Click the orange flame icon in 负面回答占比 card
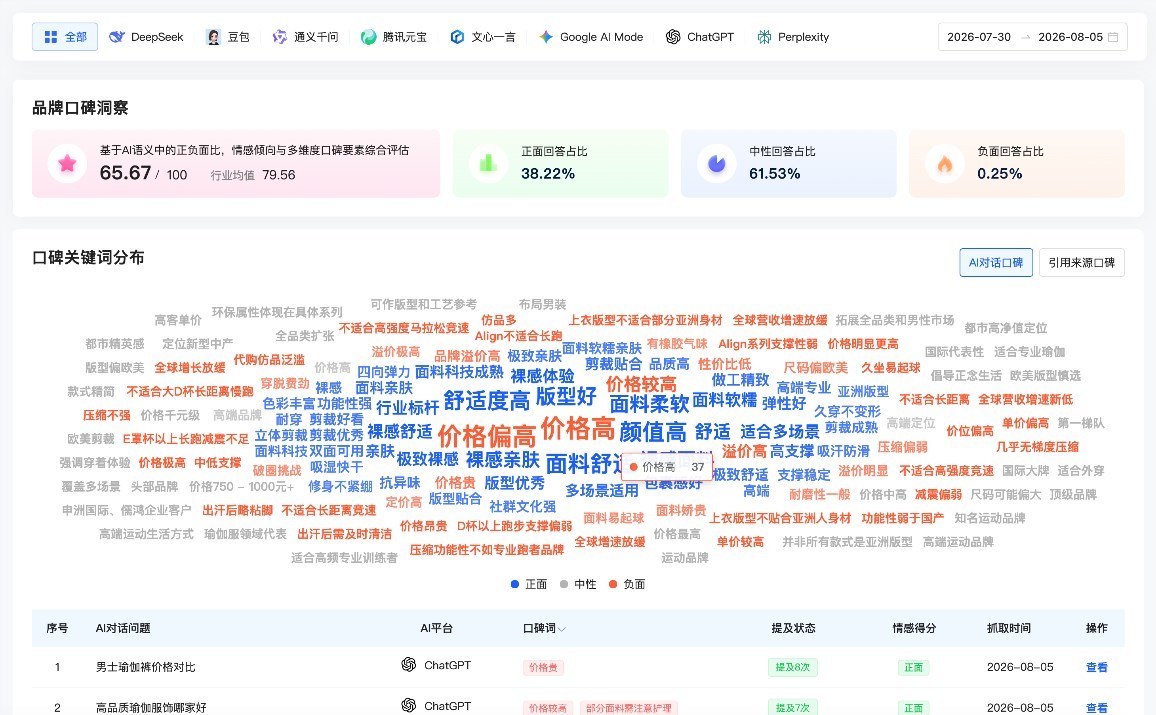Screen dimensions: 1156x715 (944, 163)
